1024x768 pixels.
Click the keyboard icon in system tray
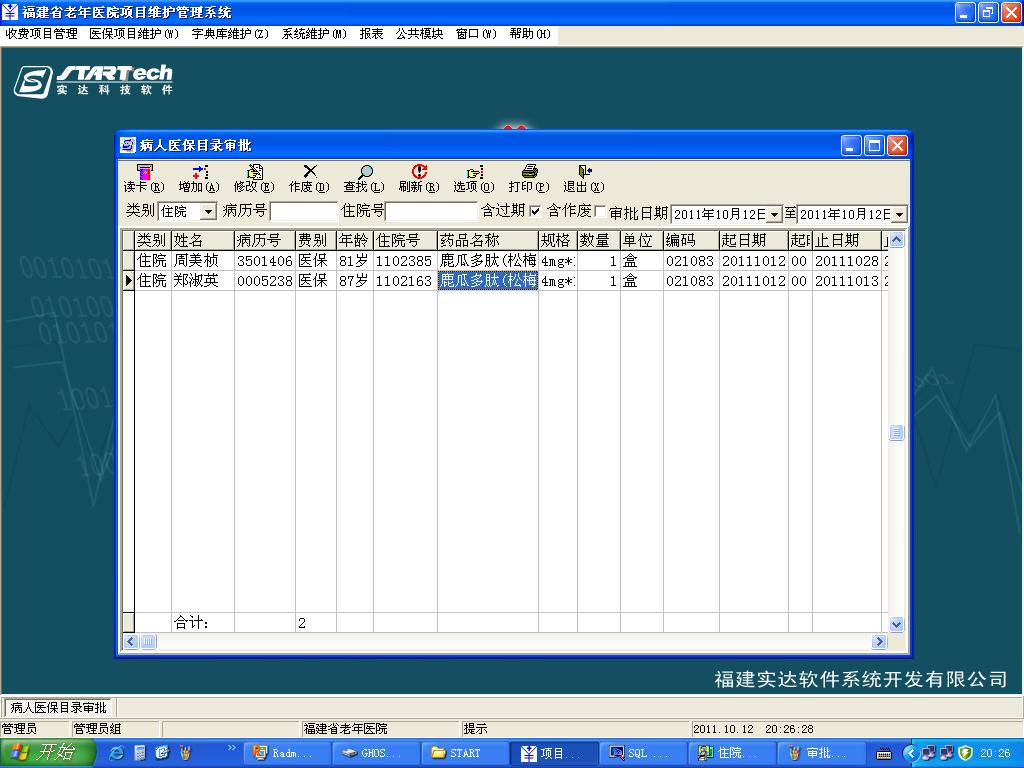pos(884,754)
